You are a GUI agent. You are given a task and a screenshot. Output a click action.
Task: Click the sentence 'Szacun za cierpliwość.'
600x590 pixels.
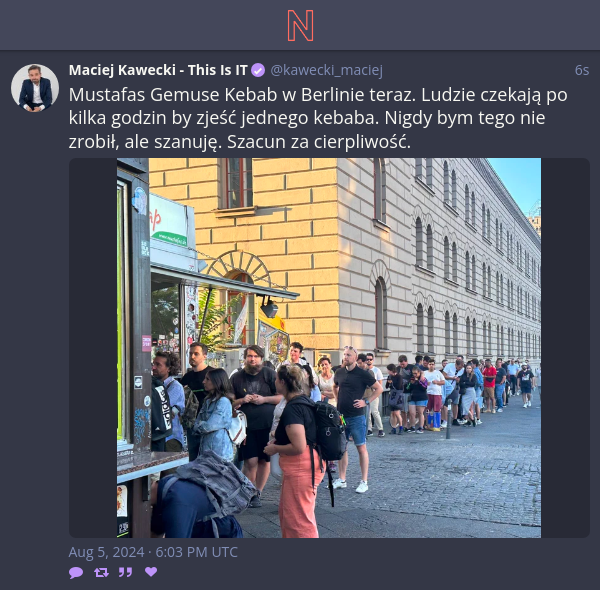coord(319,142)
